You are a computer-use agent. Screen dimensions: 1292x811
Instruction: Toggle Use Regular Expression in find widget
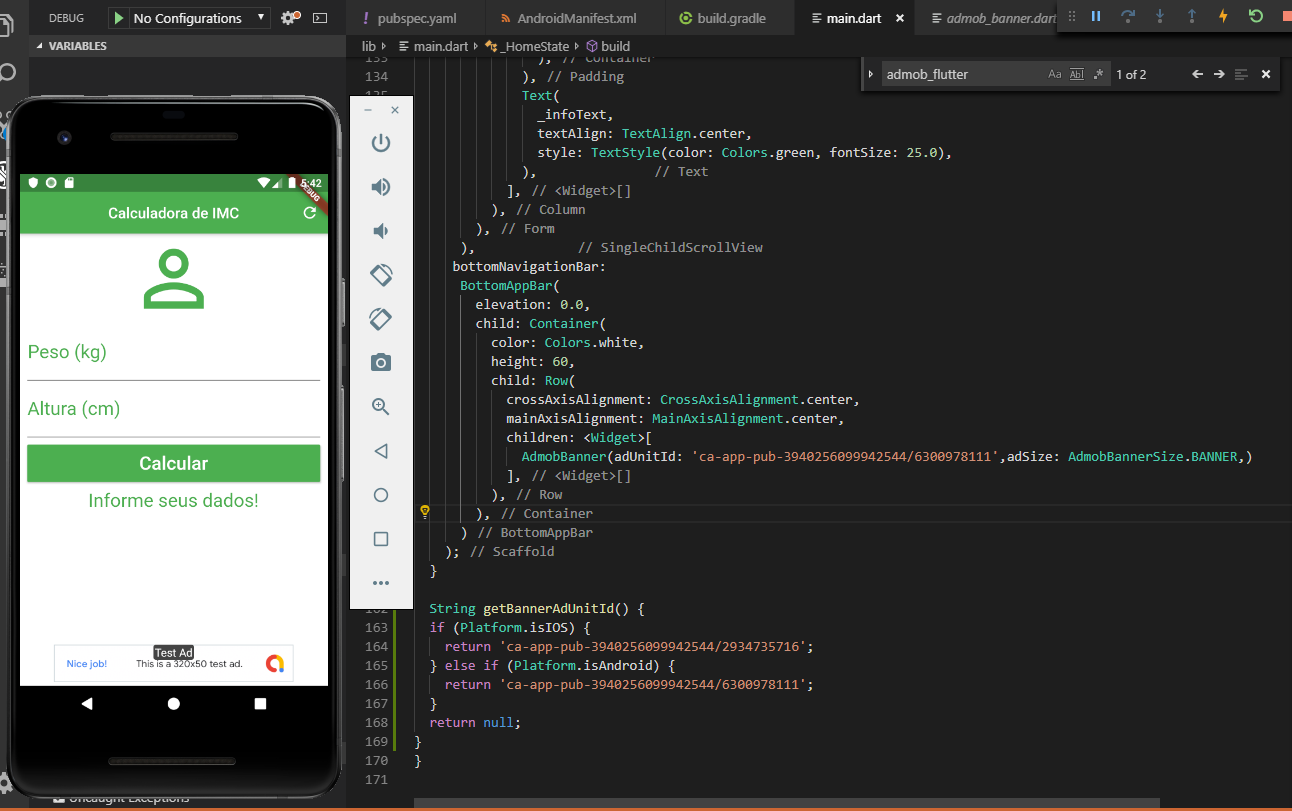pos(1098,74)
